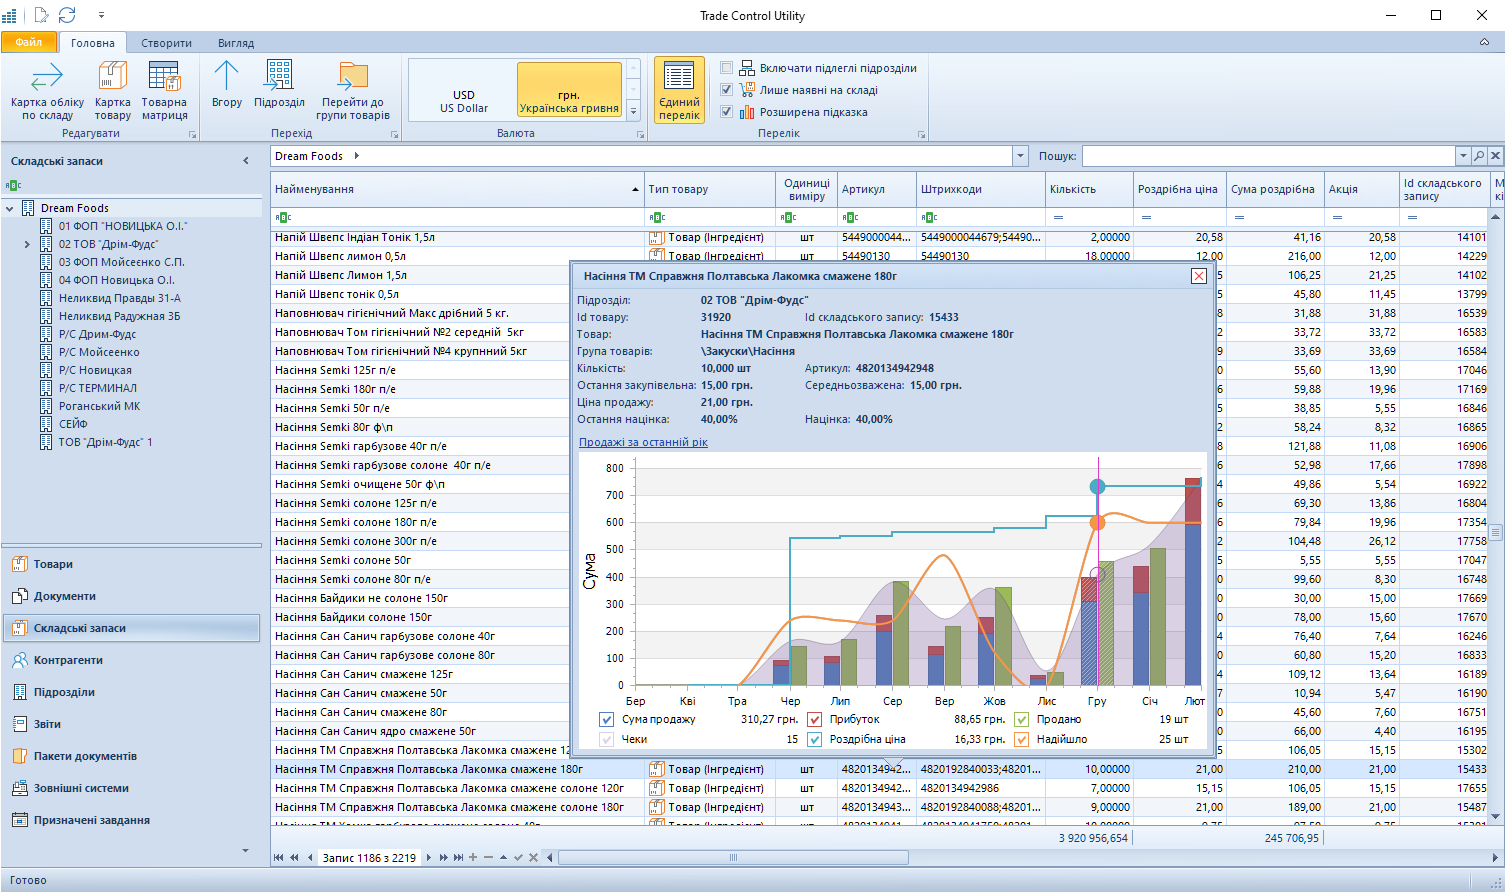Click into the Пошук search field

1268,156
